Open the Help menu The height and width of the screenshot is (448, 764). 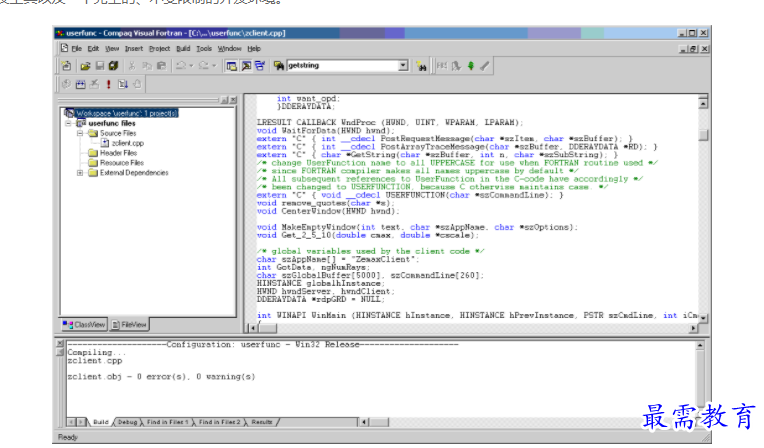coord(254,49)
